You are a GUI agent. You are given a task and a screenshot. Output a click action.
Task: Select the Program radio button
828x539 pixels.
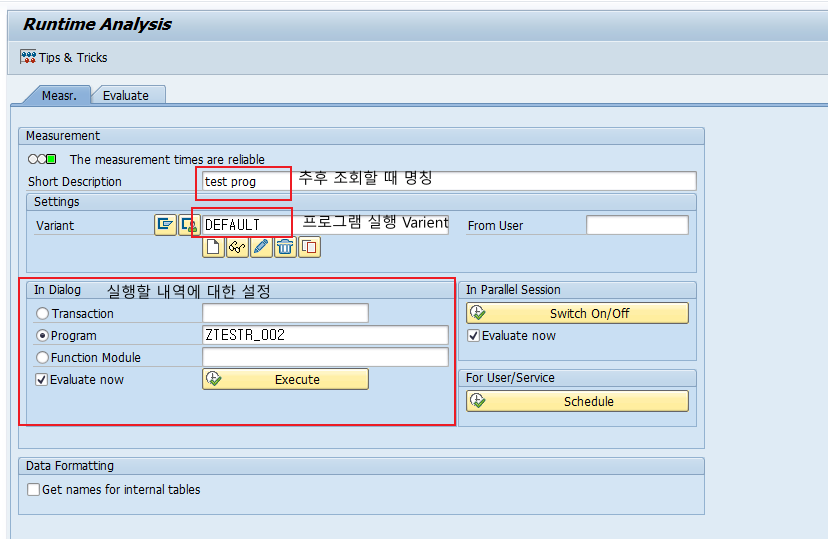coord(42,336)
